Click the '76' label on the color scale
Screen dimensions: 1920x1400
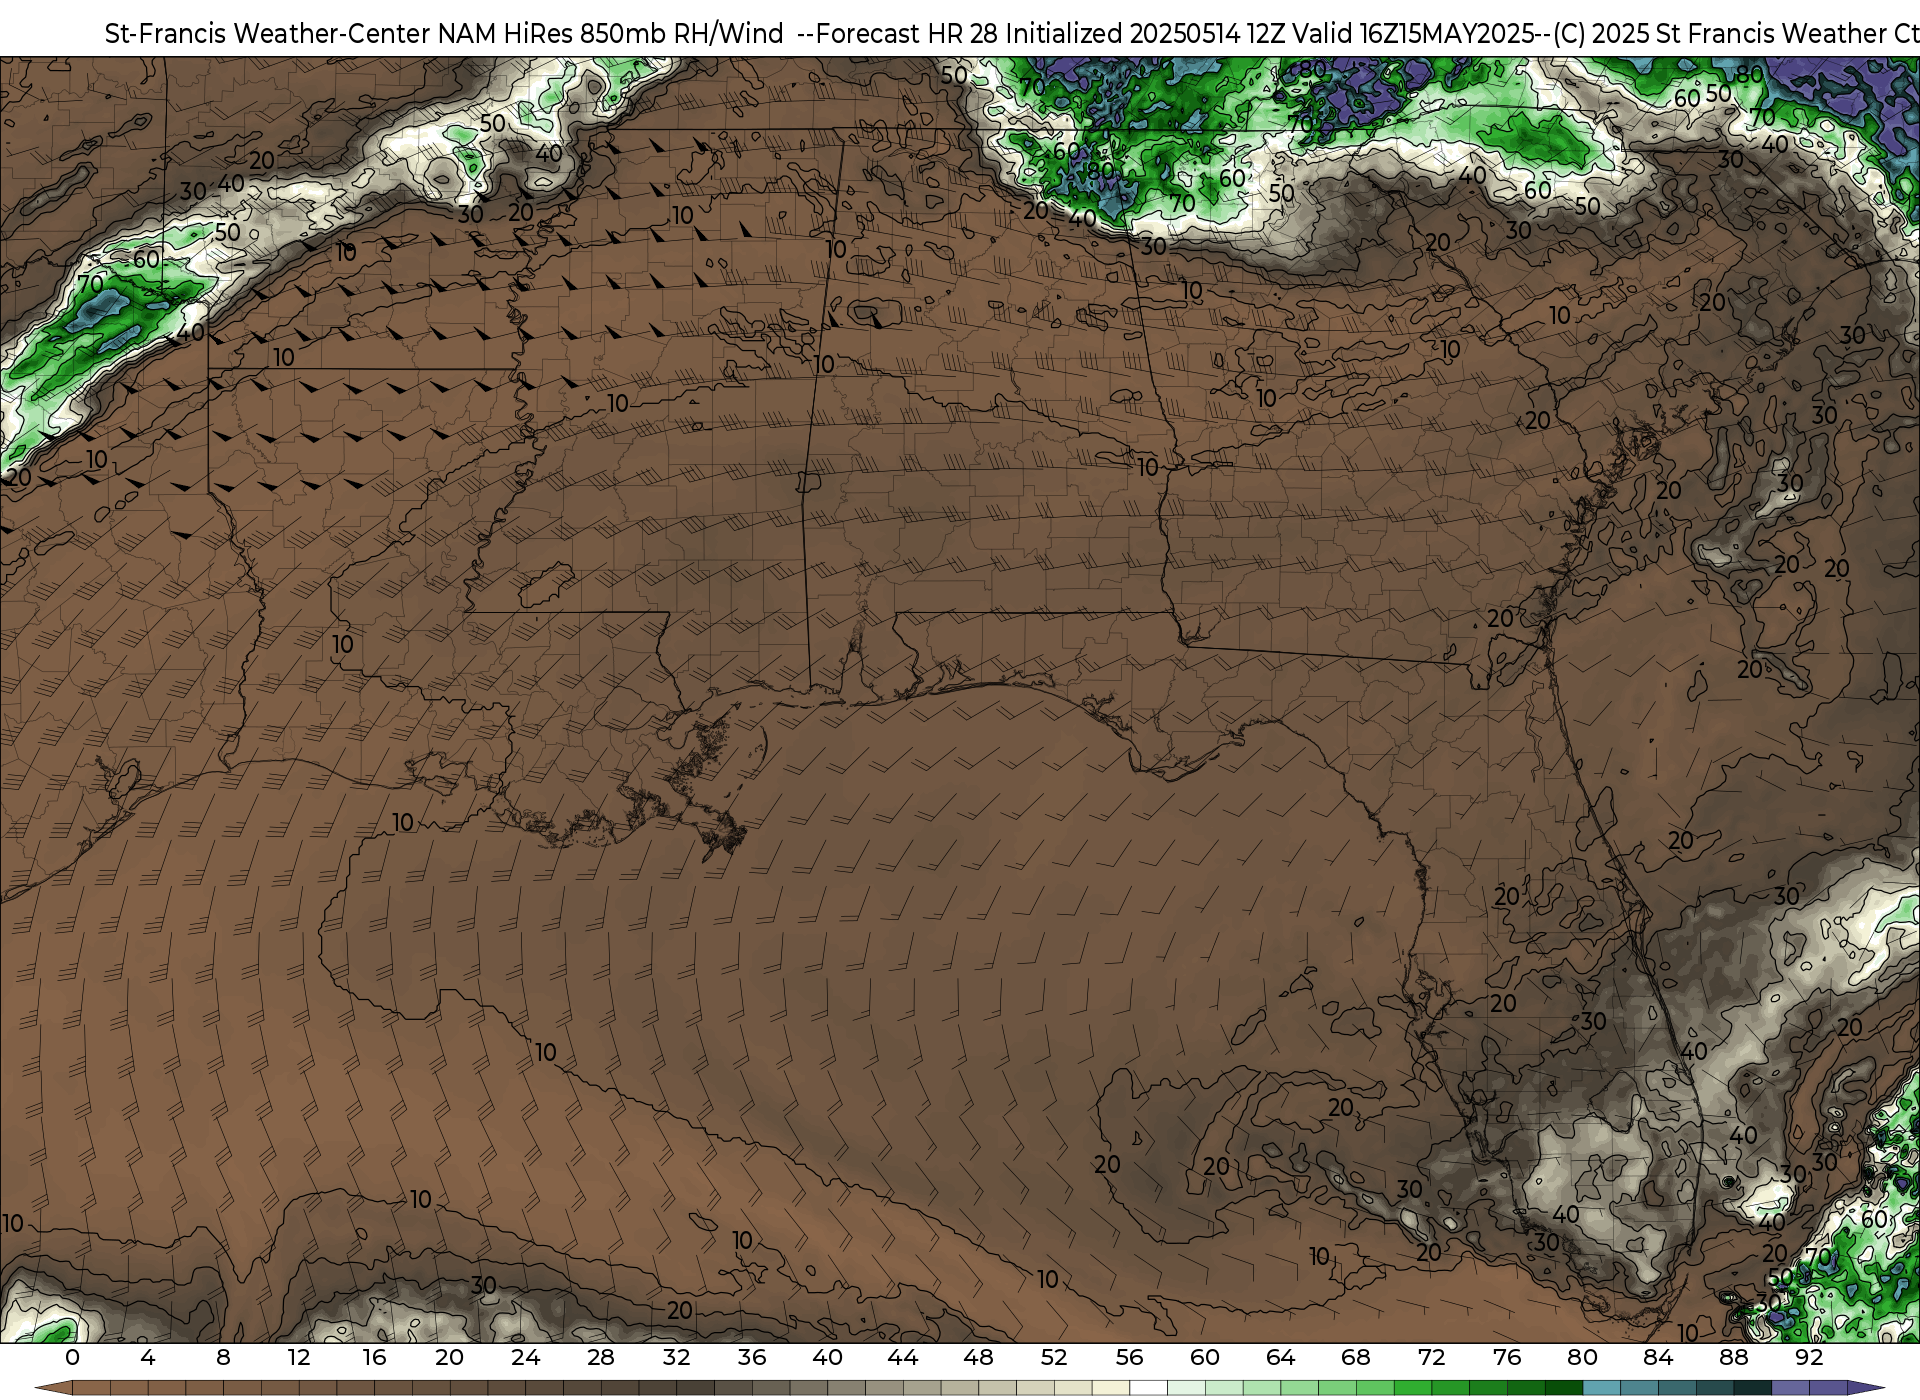point(1507,1358)
